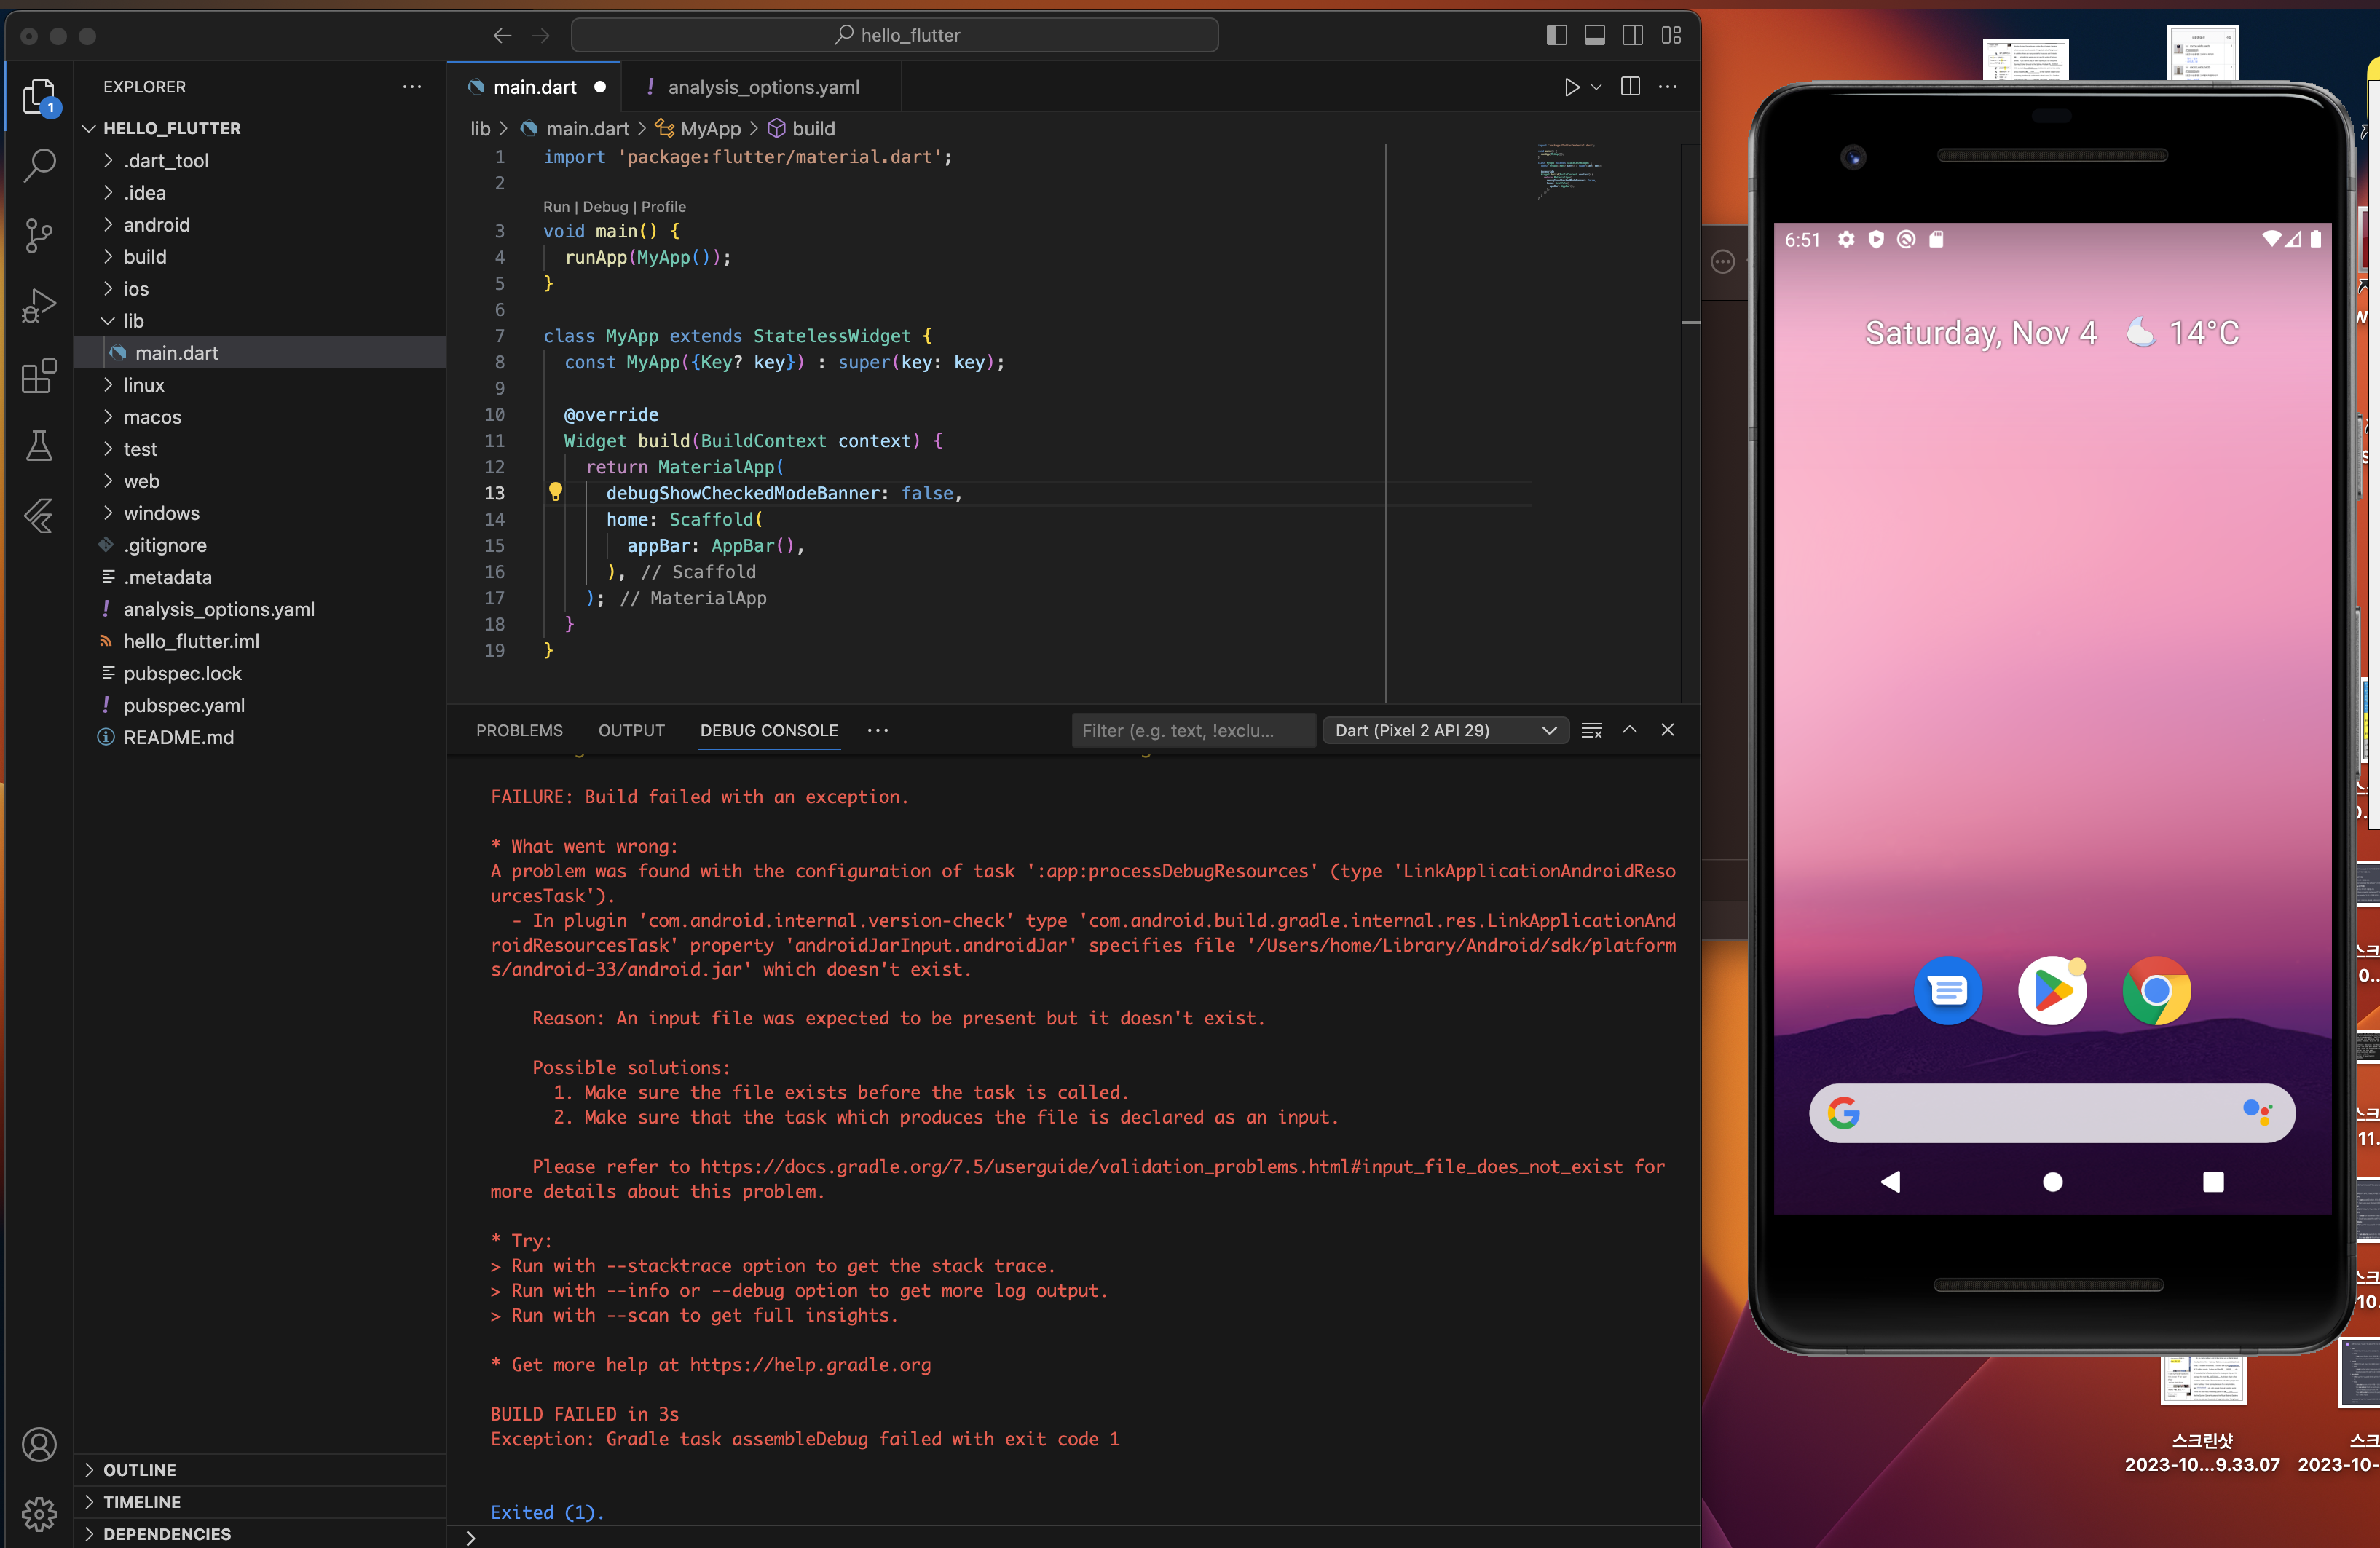2380x1548 pixels.
Task: Open the Flutter sidebar icon
Action: (x=39, y=516)
